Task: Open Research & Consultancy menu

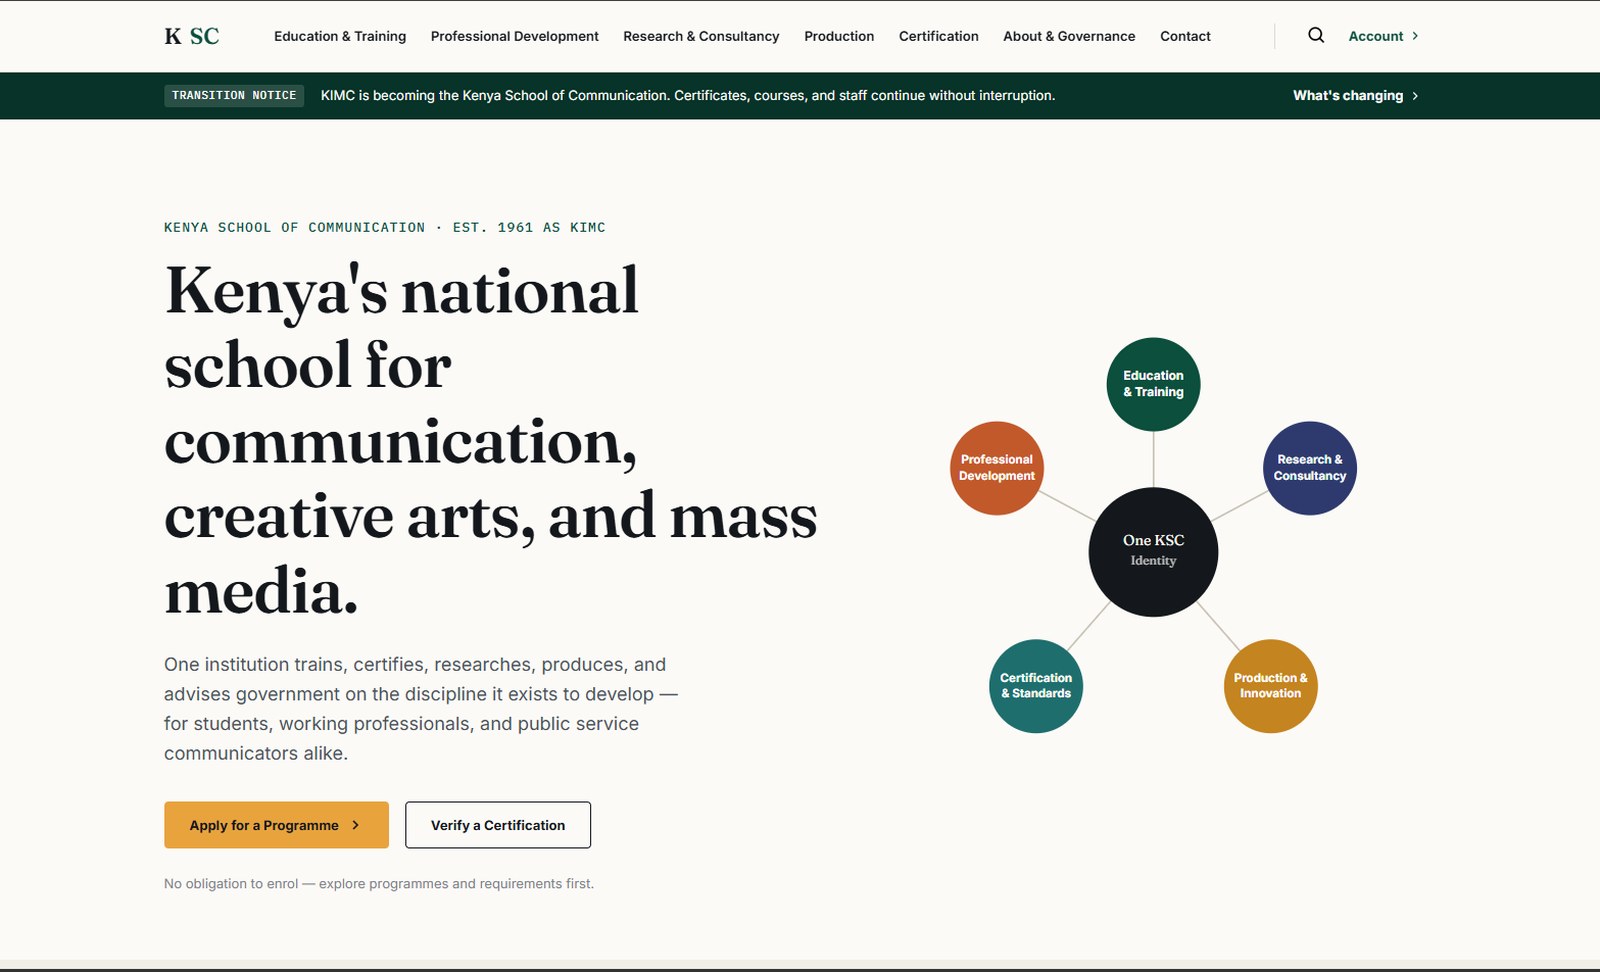Action: 701,36
